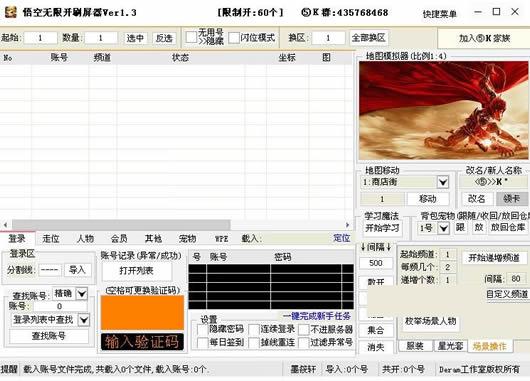Expand the 1号 pet slot dropdown

[443, 229]
